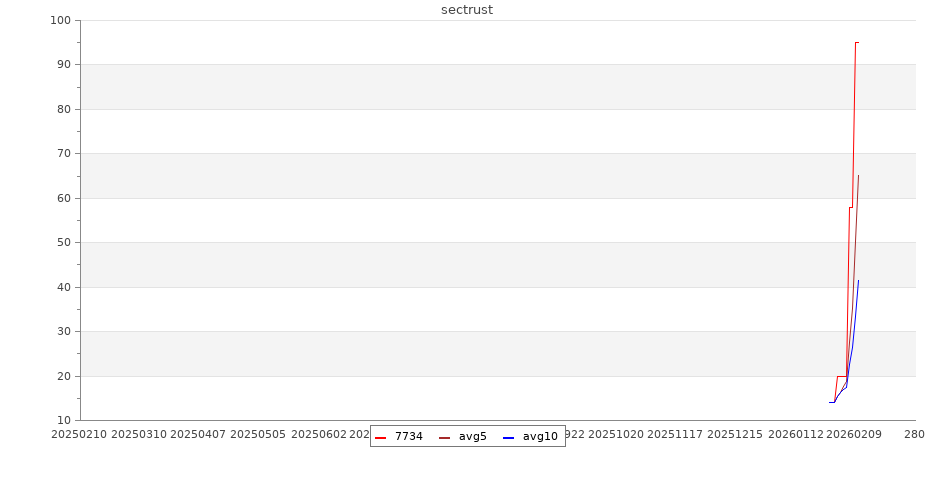Select the 7734 legend label
The height and width of the screenshot is (500, 935).
[408, 437]
